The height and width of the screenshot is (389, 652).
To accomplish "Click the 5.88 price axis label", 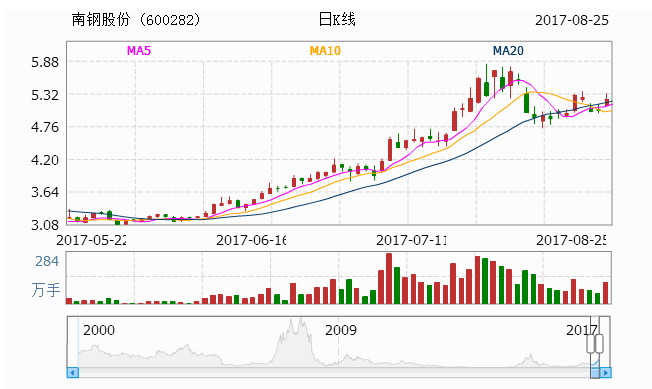I will tap(45, 62).
